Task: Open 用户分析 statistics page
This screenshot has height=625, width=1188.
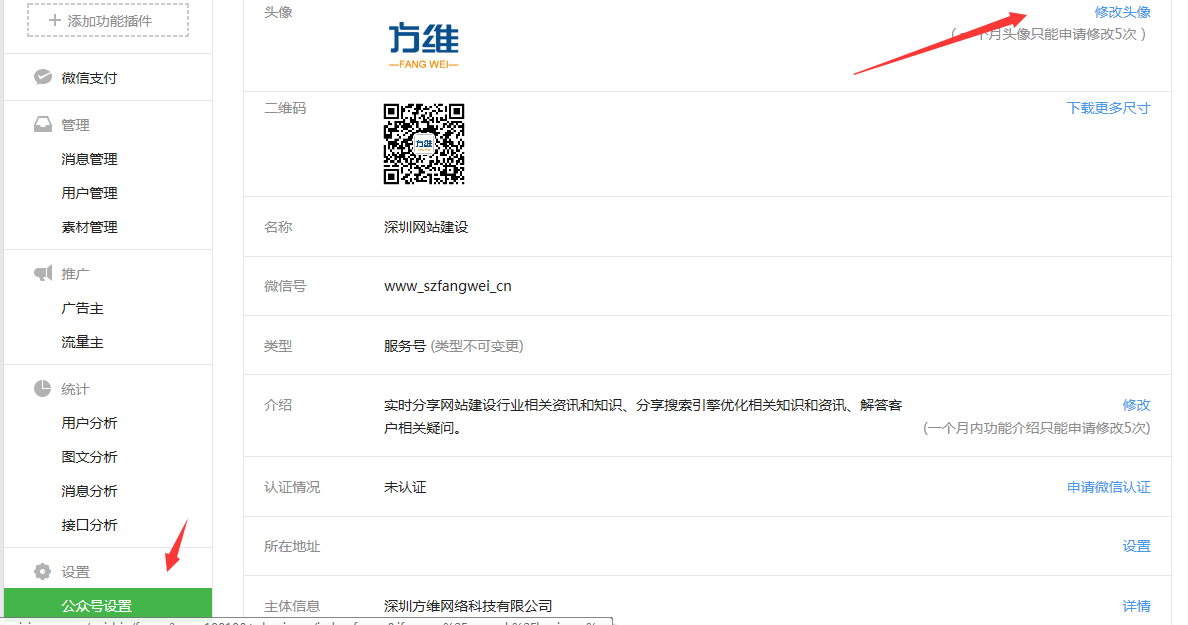Action: tap(89, 423)
